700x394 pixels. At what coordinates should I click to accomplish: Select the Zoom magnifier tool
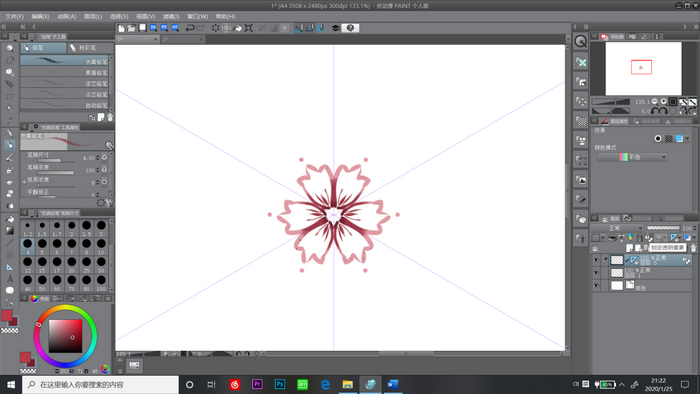[x=10, y=48]
